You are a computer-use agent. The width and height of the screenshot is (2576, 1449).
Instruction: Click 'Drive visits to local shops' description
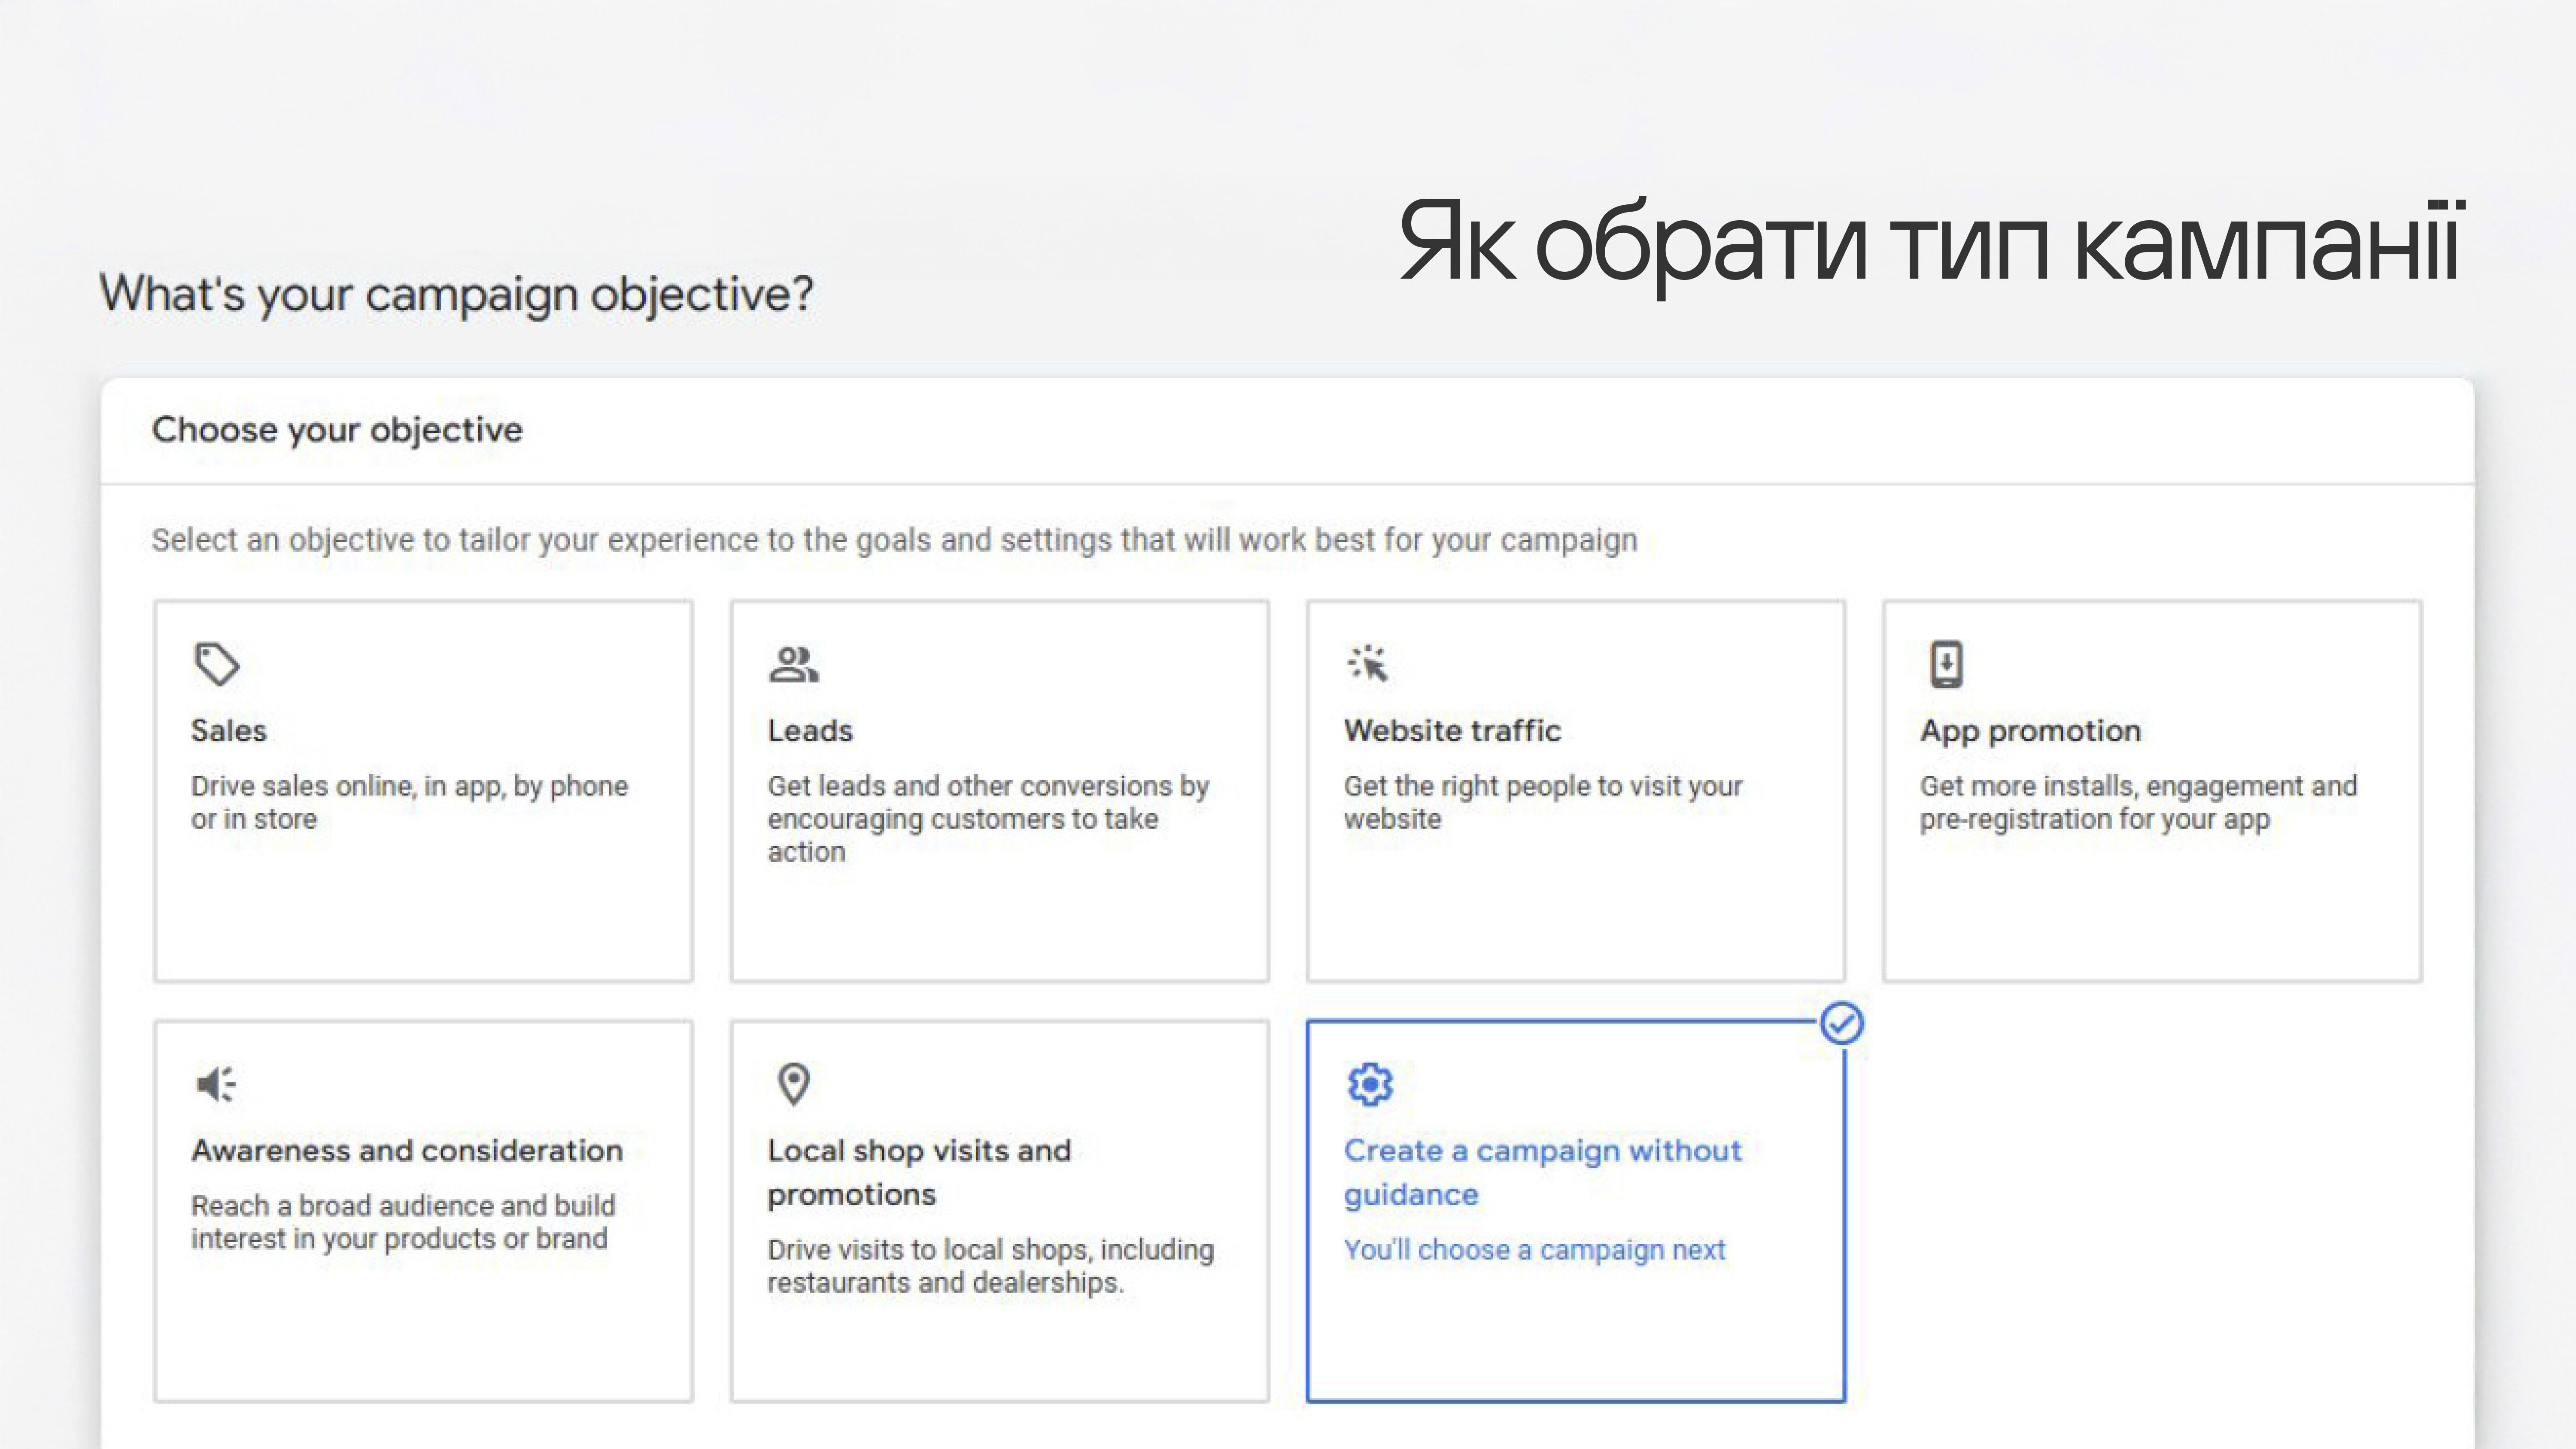(x=990, y=1267)
